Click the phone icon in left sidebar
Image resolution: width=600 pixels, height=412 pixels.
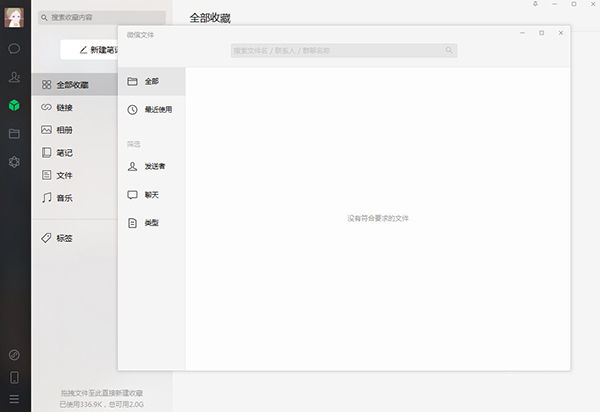pos(14,377)
